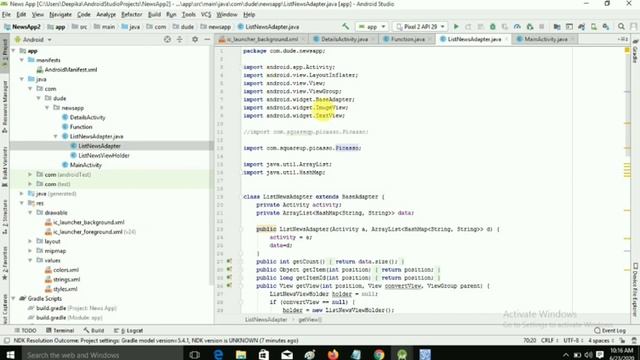
Task: Run the app with green play icon
Action: pyautogui.click(x=456, y=27)
